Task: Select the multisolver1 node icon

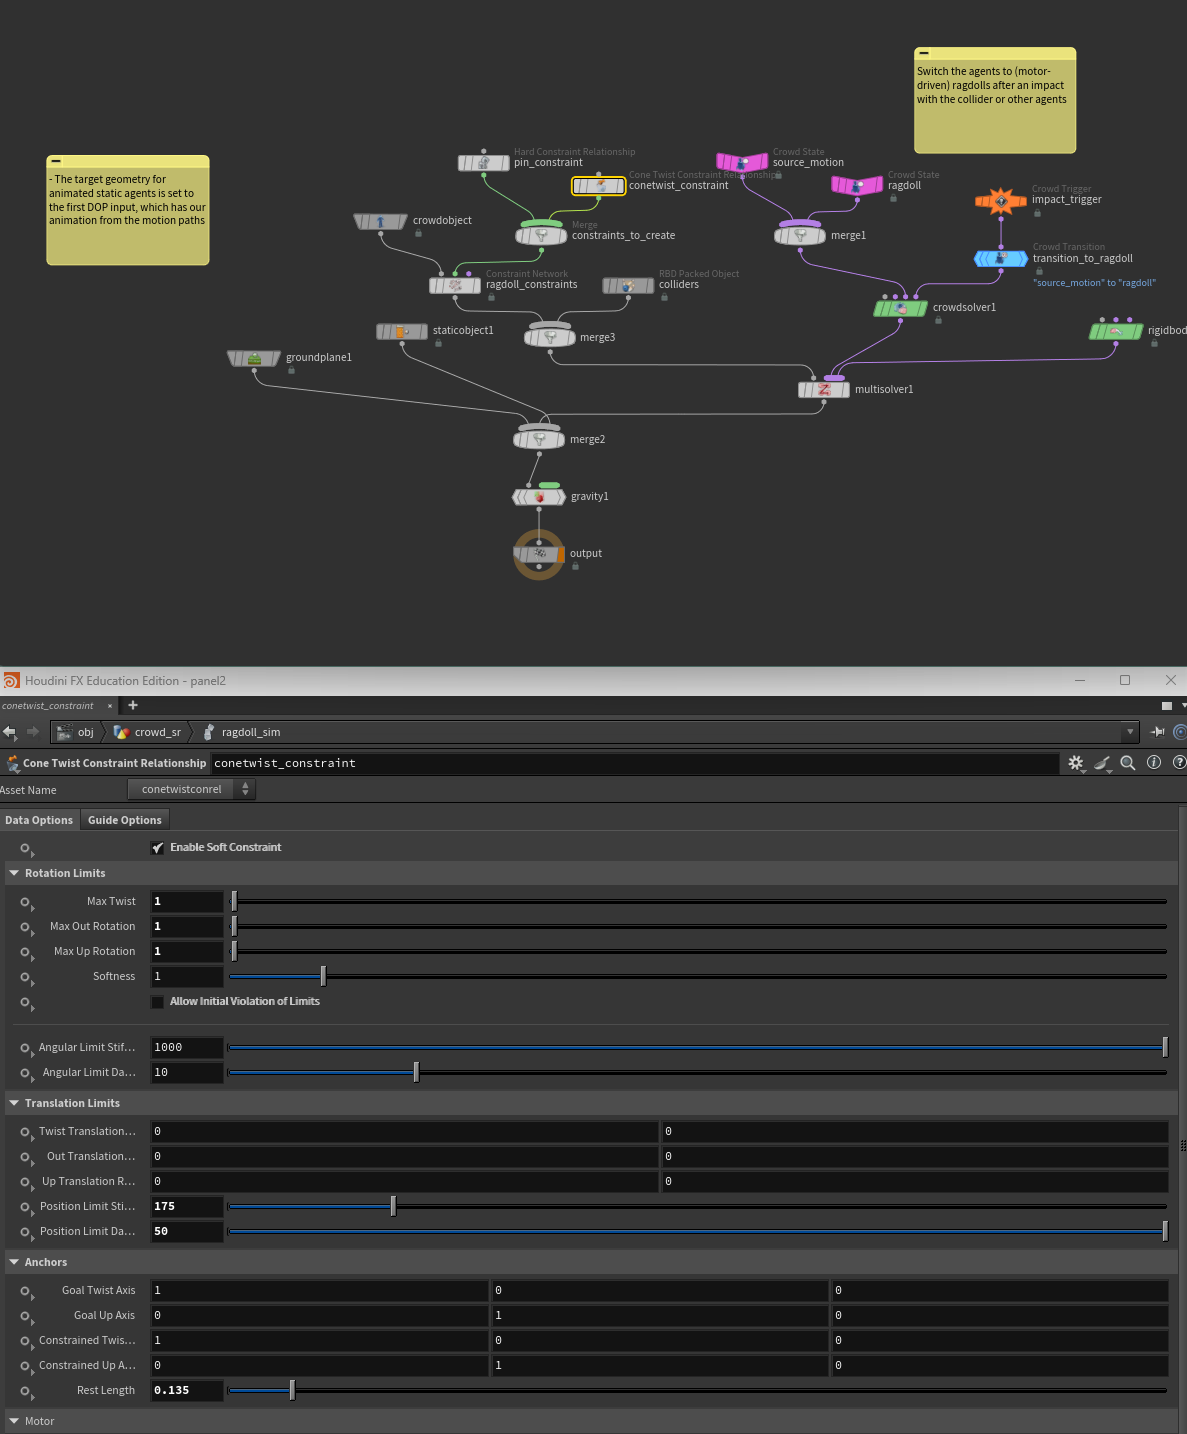Action: (x=824, y=390)
